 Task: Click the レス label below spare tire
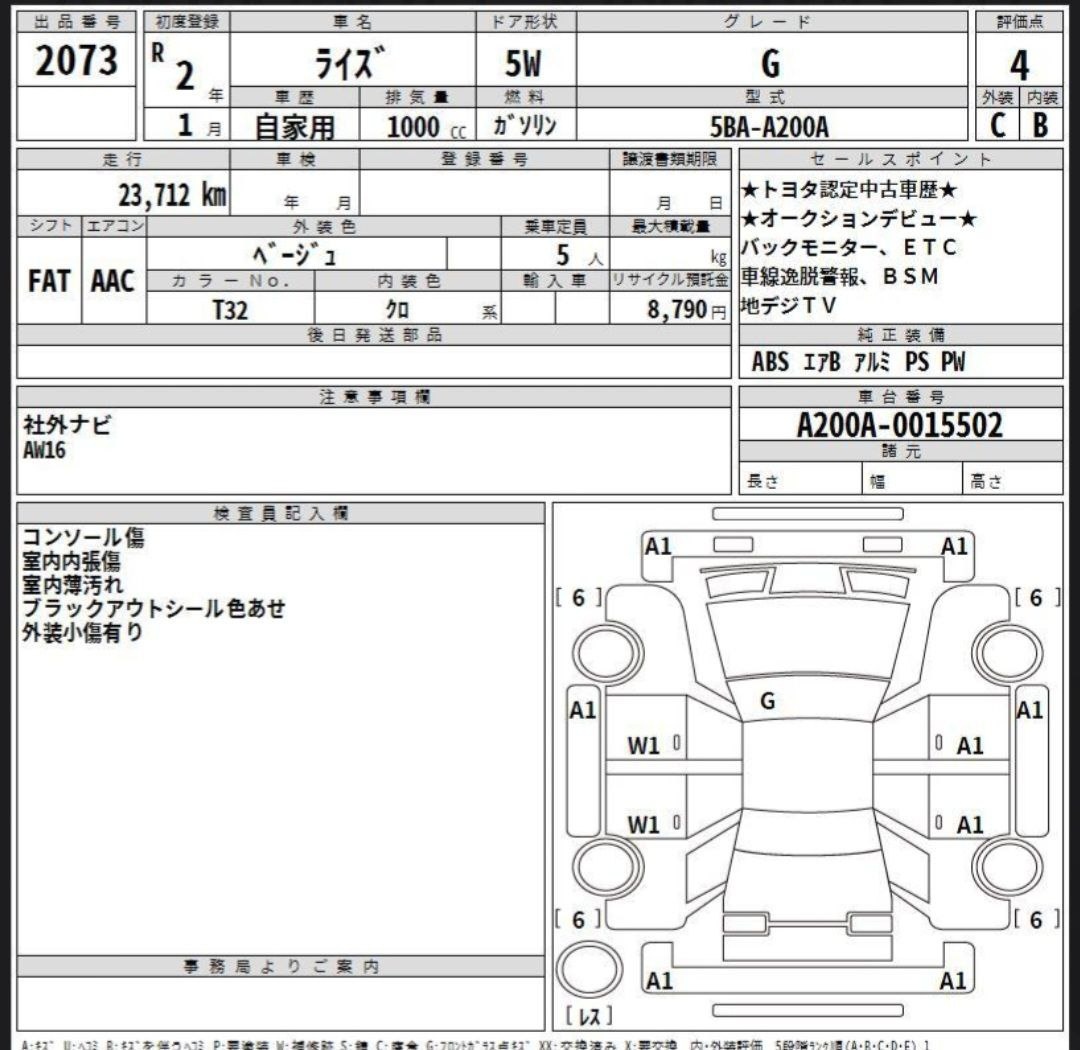click(x=589, y=1016)
